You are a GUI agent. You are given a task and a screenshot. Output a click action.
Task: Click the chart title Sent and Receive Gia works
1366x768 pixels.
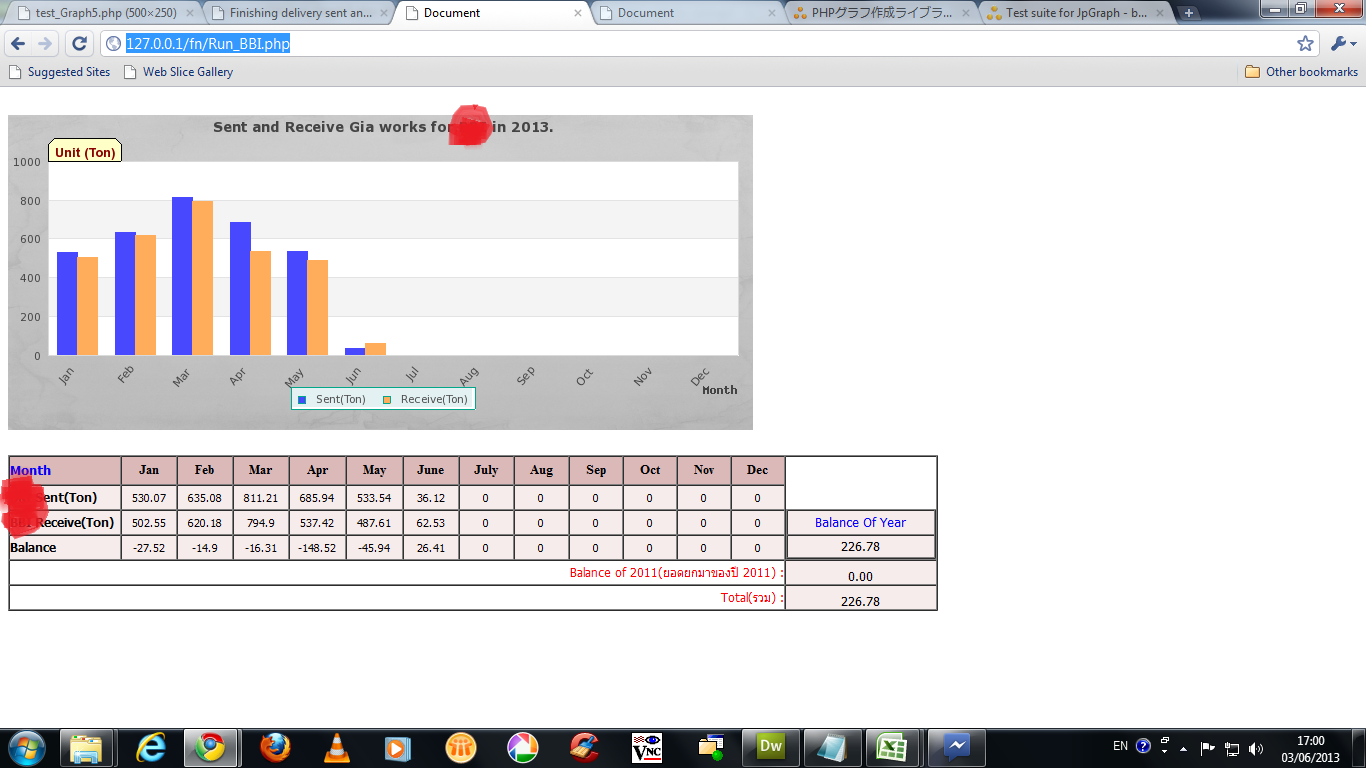383,127
